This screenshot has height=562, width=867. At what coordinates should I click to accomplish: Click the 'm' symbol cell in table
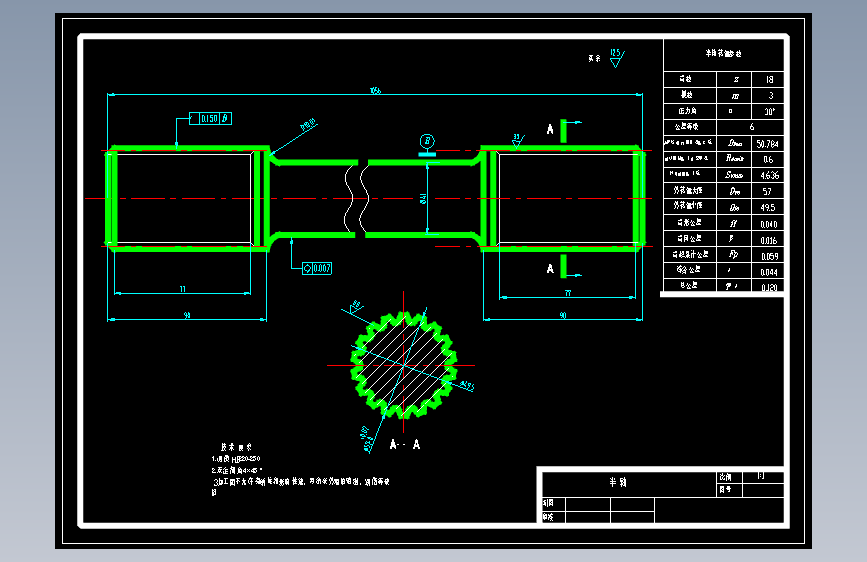(x=734, y=96)
